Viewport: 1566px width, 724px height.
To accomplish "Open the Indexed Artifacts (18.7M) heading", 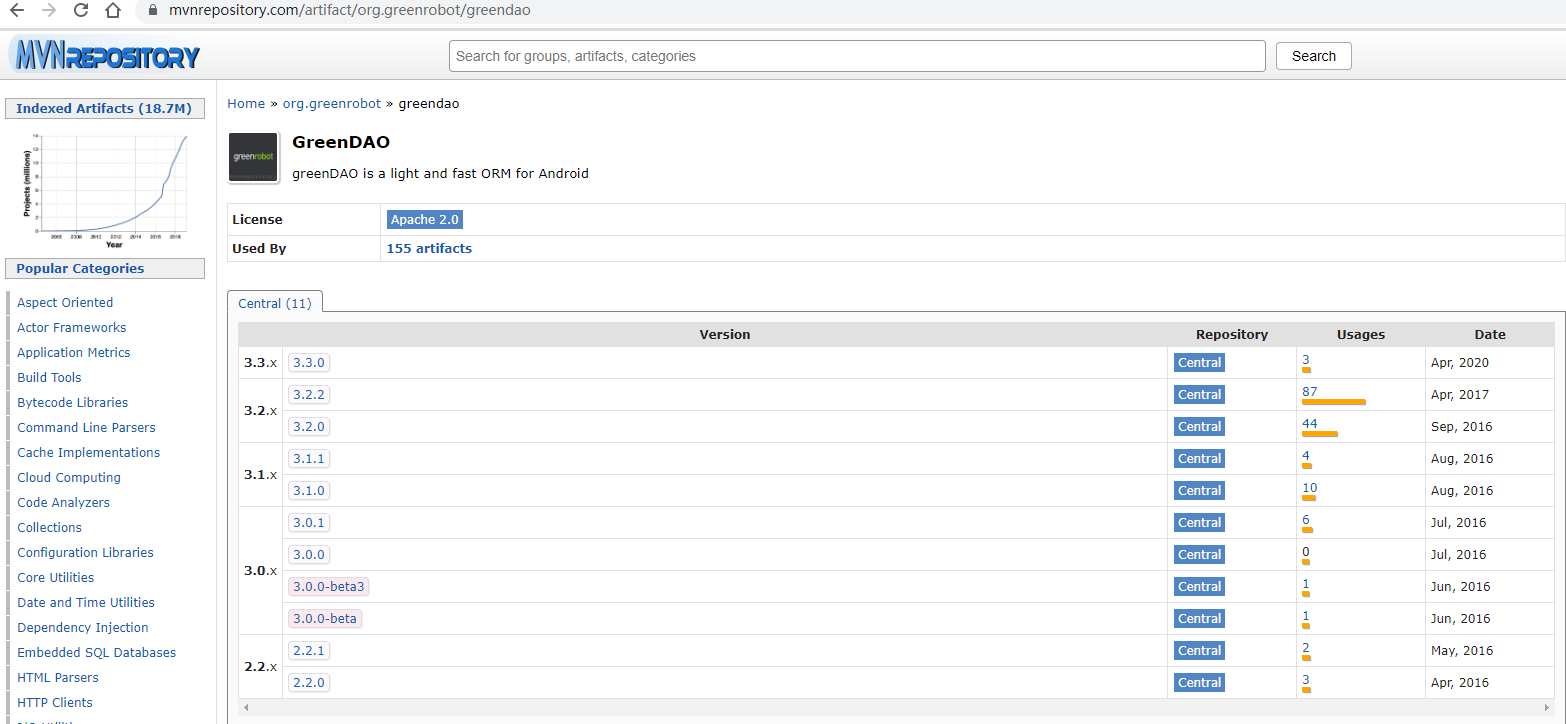I will point(103,108).
